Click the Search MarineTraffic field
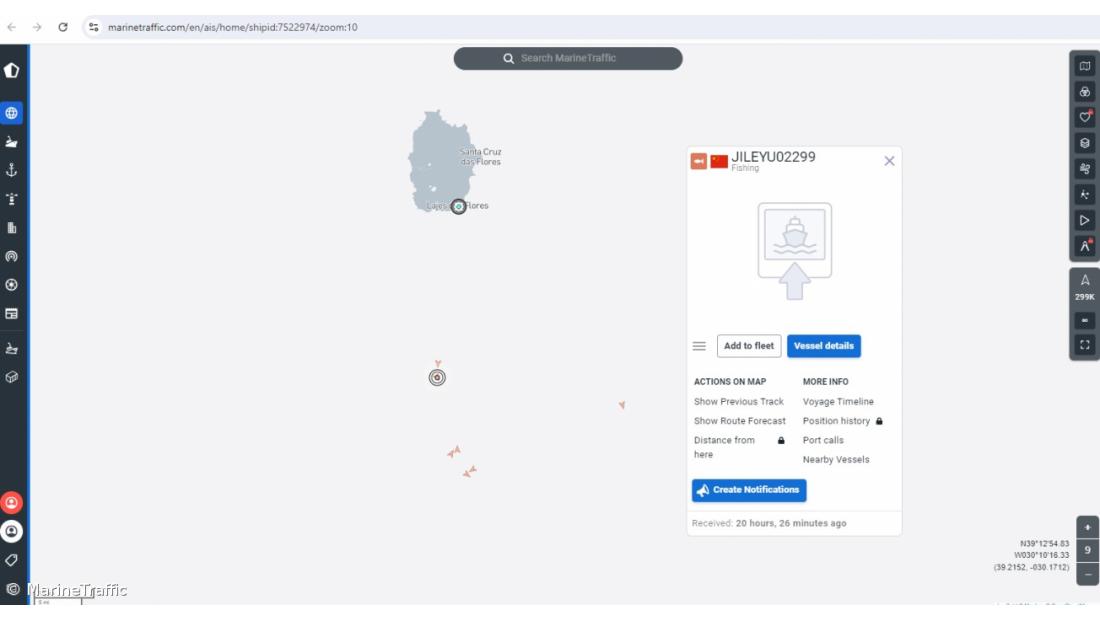Screen dimensions: 1100x620 point(568,59)
